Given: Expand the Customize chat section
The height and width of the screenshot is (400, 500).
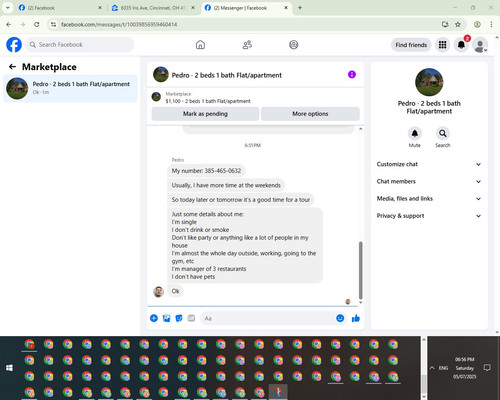Looking at the screenshot, I should tap(429, 164).
